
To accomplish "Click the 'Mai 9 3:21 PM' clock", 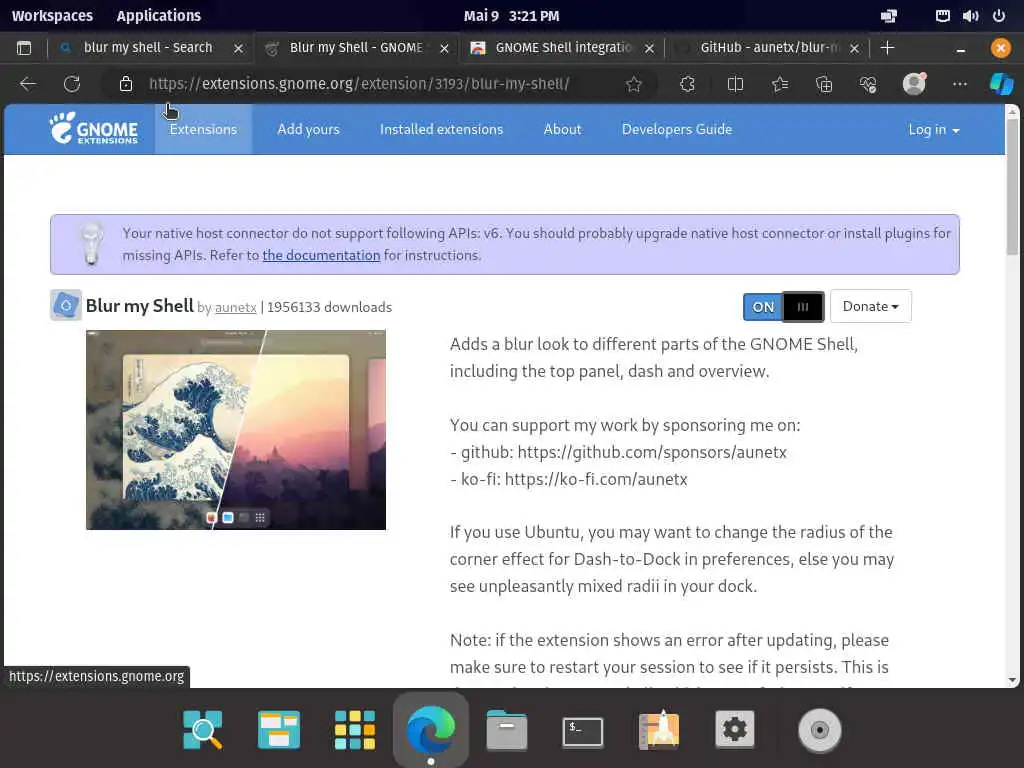I will tap(511, 16).
